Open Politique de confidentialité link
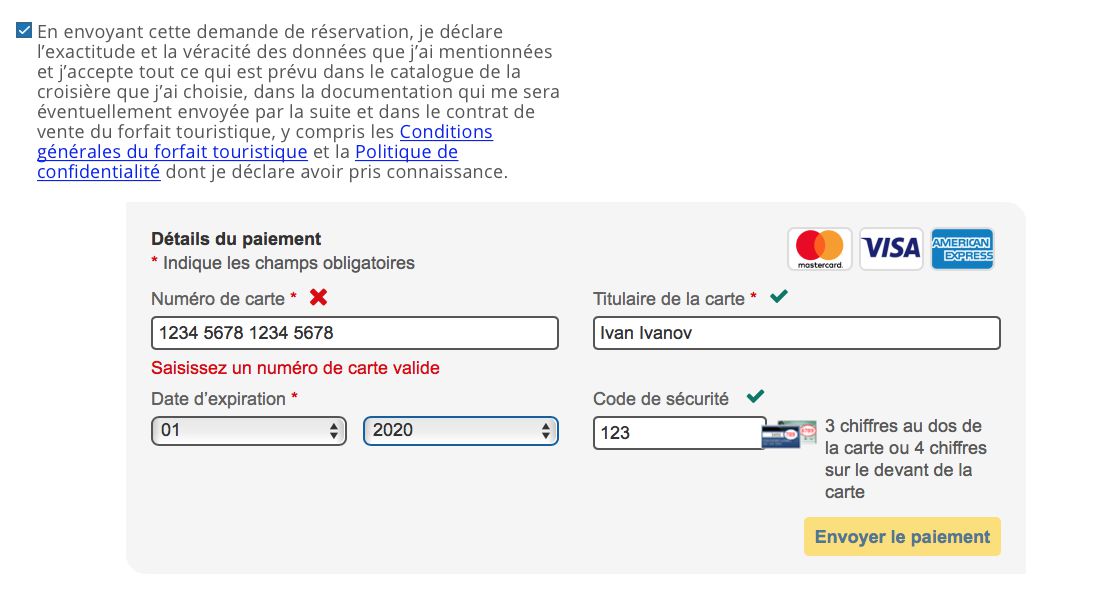This screenshot has height=590, width=1102. pyautogui.click(x=406, y=152)
